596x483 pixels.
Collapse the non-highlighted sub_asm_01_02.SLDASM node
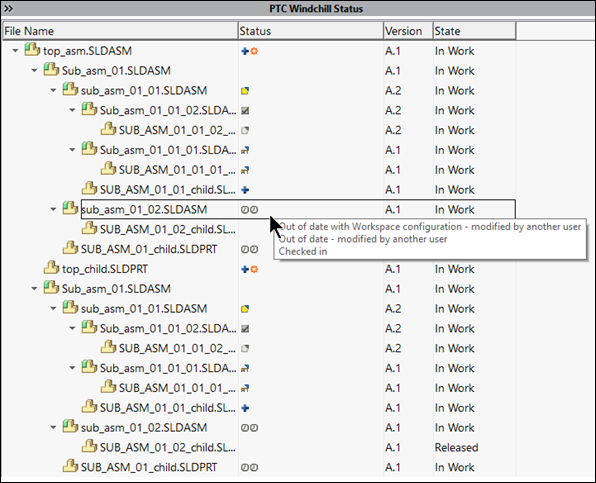coord(53,427)
